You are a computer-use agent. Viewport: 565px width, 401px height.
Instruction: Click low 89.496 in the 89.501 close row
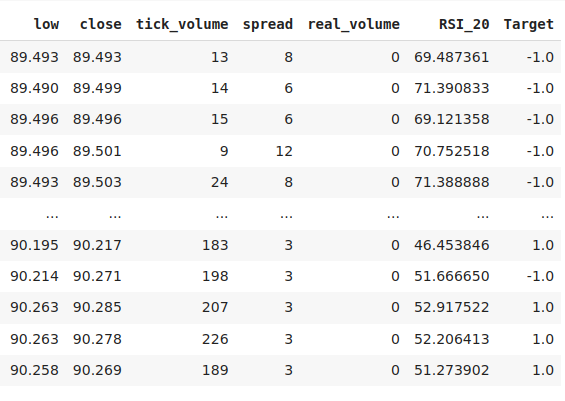coord(34,151)
